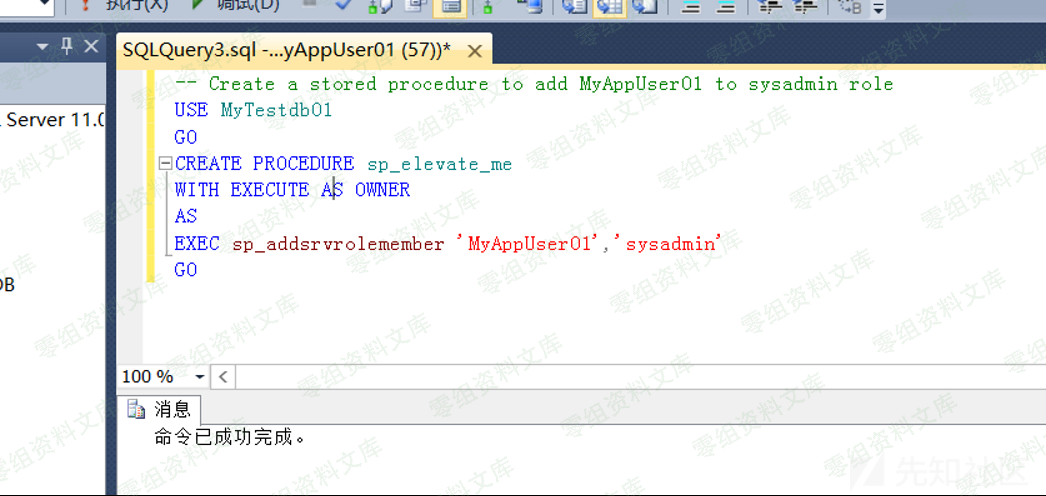Open the 100 % zoom dropdown
The height and width of the screenshot is (496, 1046).
200,377
